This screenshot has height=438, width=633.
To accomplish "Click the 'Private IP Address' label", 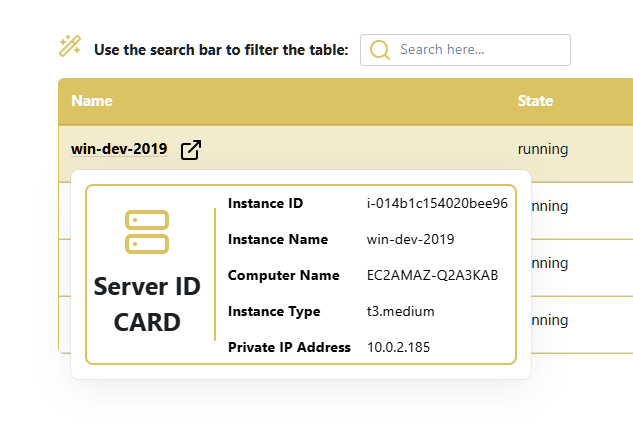I will [x=289, y=348].
